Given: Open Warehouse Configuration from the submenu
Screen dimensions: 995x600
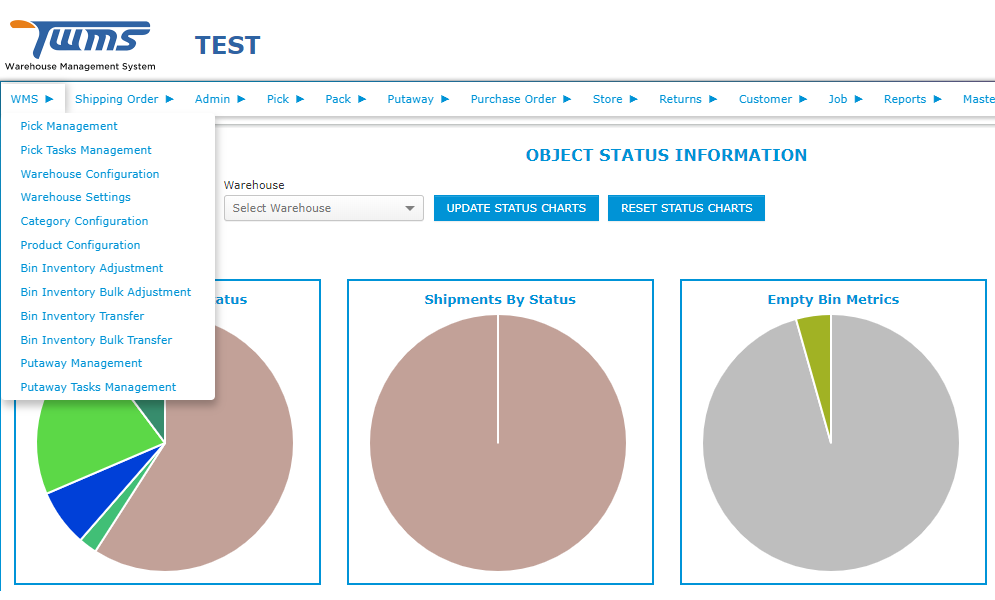Looking at the screenshot, I should pyautogui.click(x=90, y=173).
